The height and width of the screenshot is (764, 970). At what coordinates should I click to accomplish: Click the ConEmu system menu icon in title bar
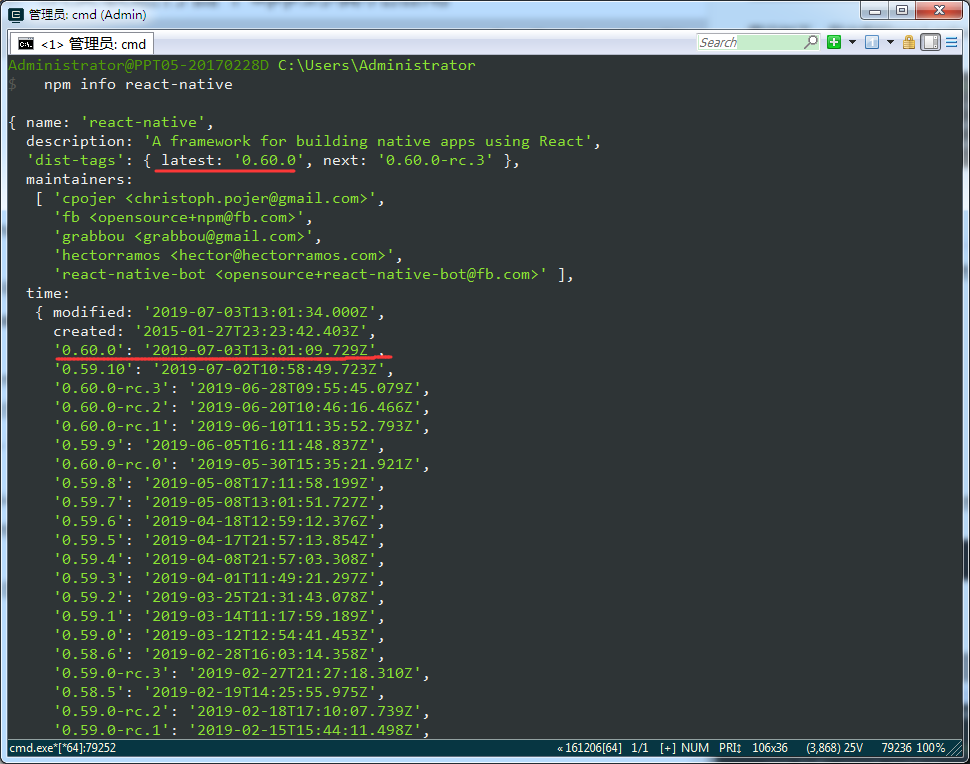17,14
